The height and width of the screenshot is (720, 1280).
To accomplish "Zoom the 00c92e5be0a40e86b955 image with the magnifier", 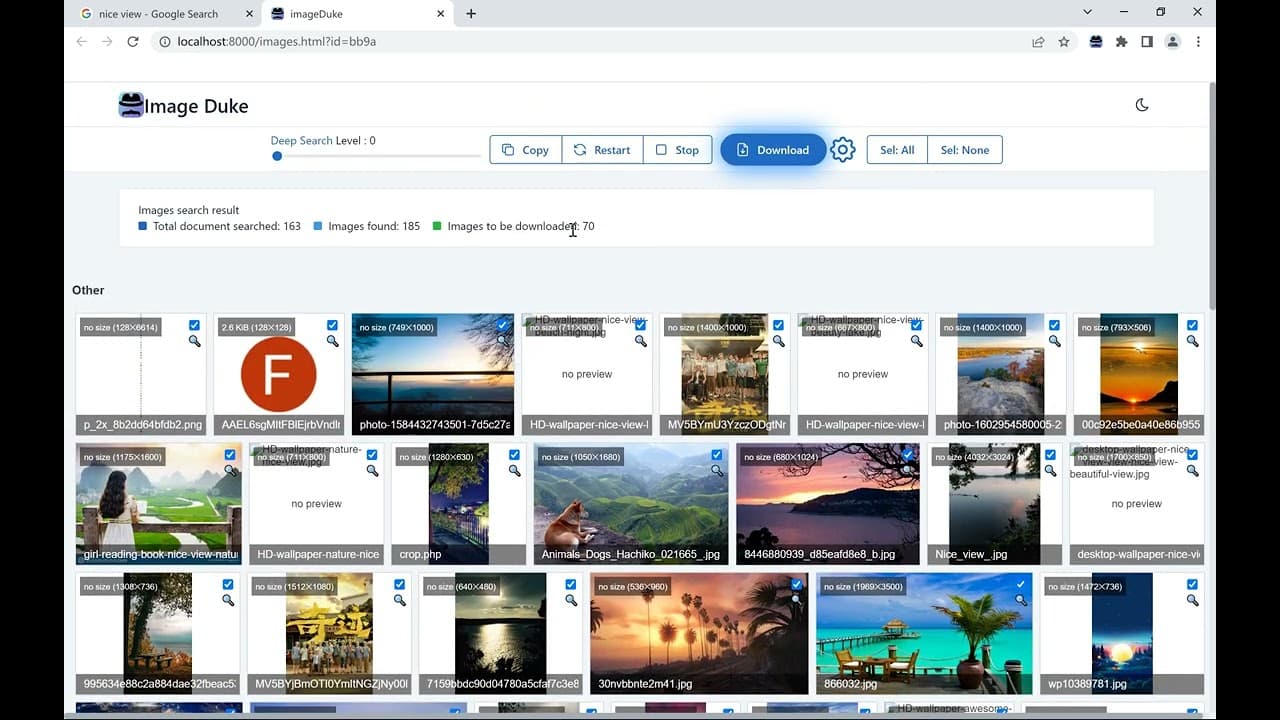I will click(1192, 341).
